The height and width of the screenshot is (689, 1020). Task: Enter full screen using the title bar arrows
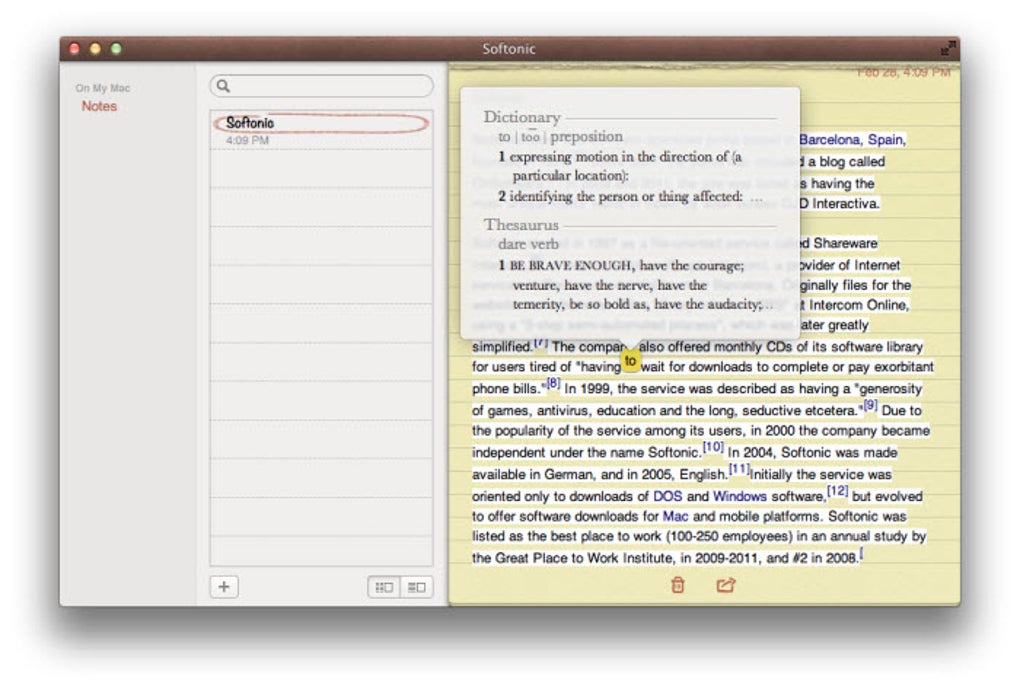pos(948,48)
